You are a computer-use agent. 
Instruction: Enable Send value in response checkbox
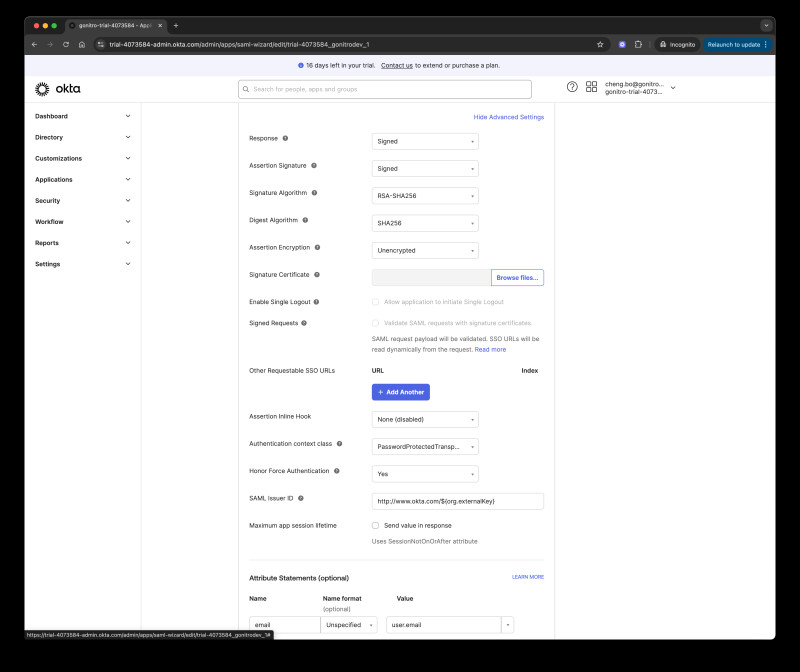point(376,526)
